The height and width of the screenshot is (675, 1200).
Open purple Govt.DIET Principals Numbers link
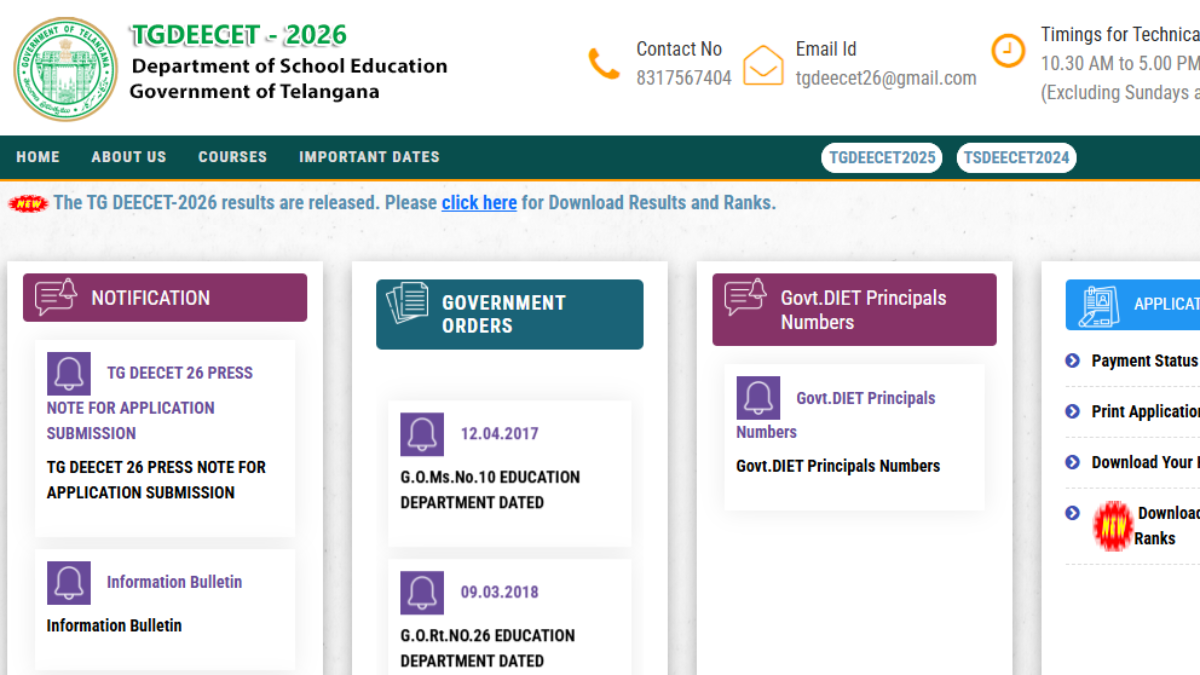(x=836, y=415)
